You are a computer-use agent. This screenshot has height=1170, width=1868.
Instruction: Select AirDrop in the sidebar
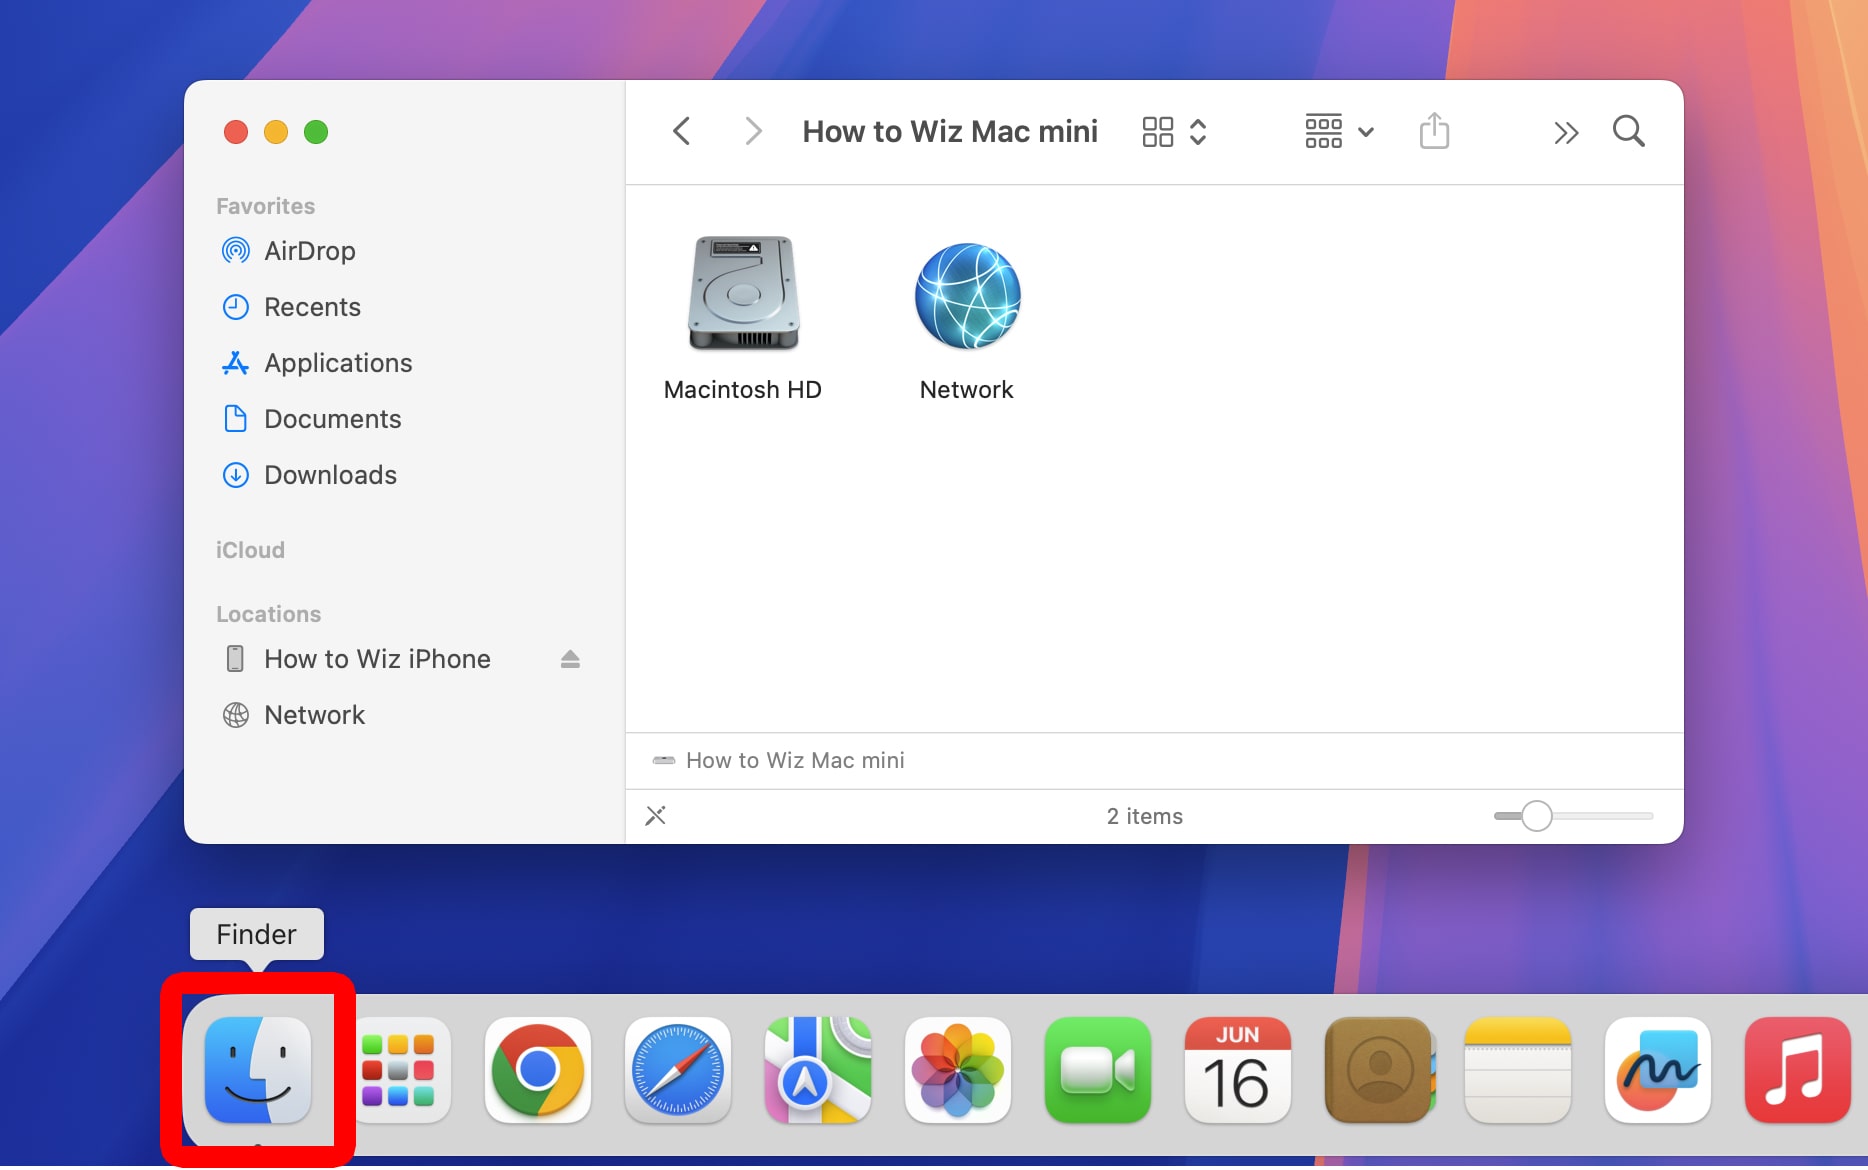(x=309, y=251)
